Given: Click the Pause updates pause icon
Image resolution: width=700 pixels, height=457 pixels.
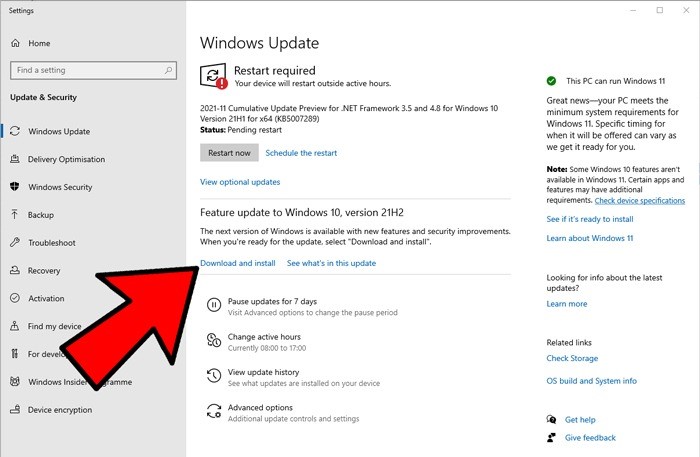Looking at the screenshot, I should tap(214, 305).
